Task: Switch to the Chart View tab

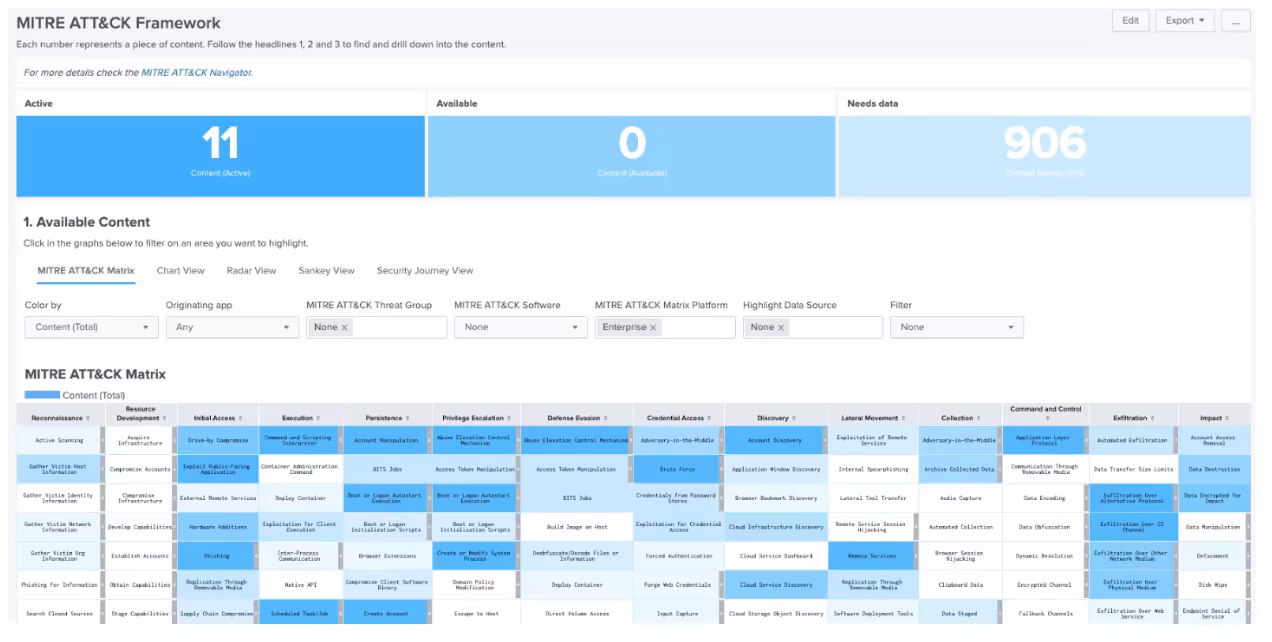Action: click(x=180, y=271)
